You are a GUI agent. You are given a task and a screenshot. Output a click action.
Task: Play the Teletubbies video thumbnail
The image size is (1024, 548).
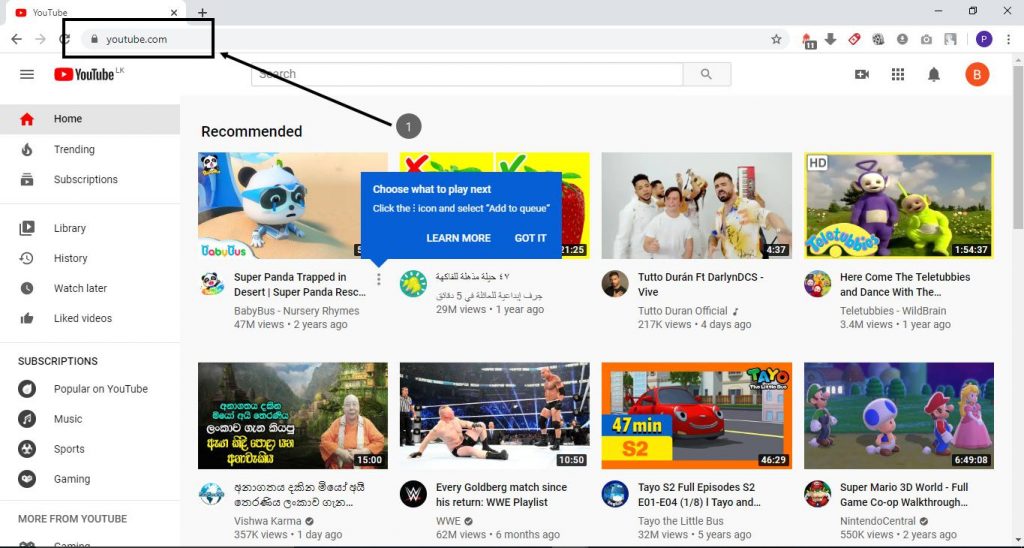899,206
